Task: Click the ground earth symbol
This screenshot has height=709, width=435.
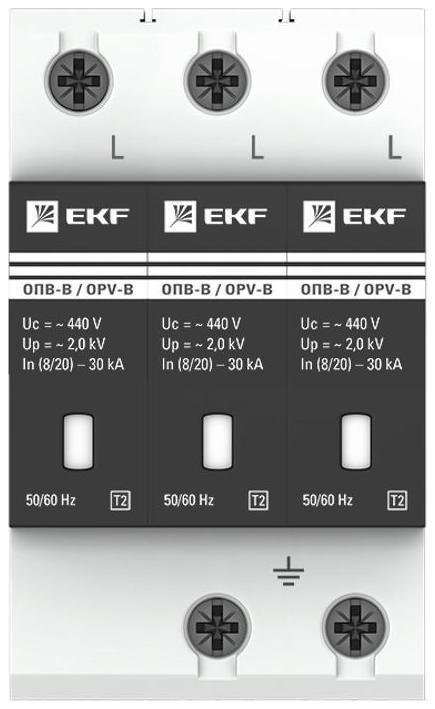Action: point(288,572)
